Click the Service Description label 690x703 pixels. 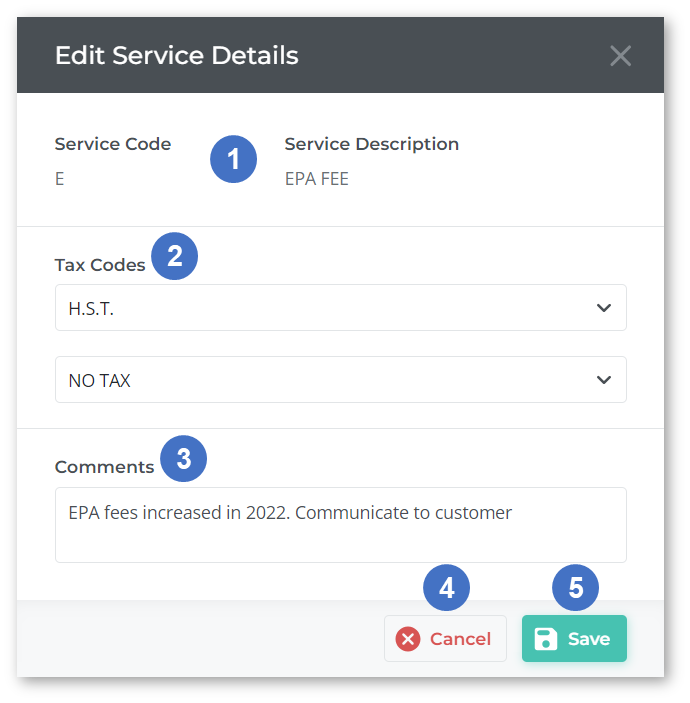click(371, 144)
